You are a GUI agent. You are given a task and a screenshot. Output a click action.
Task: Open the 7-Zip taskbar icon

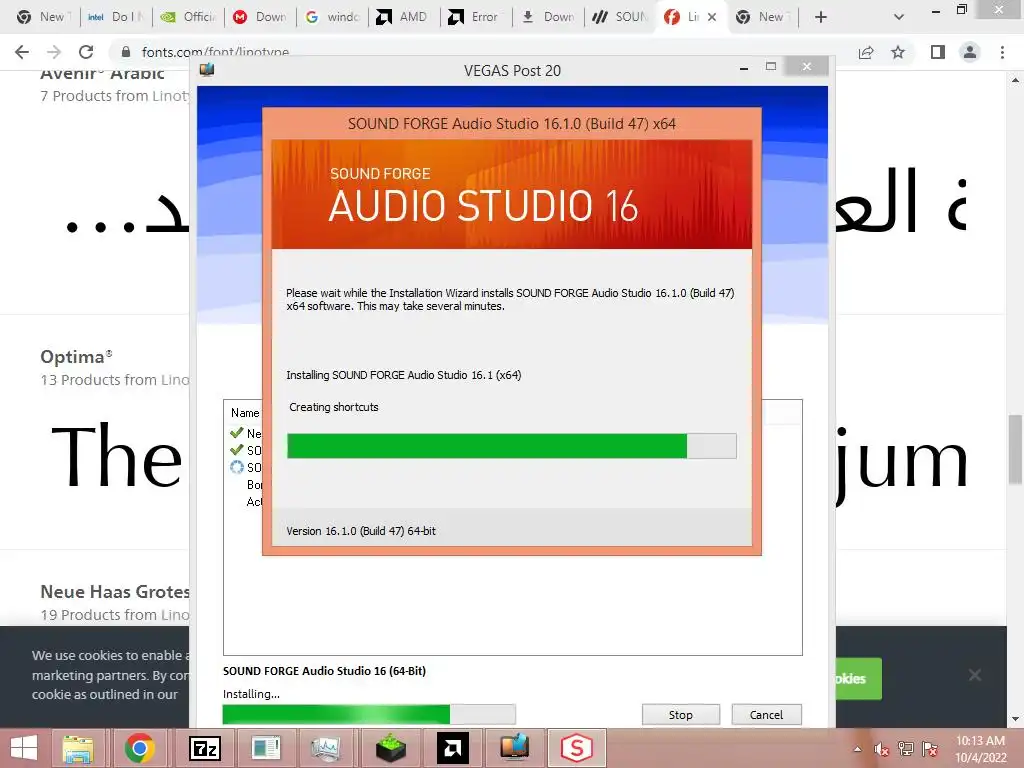pos(204,748)
